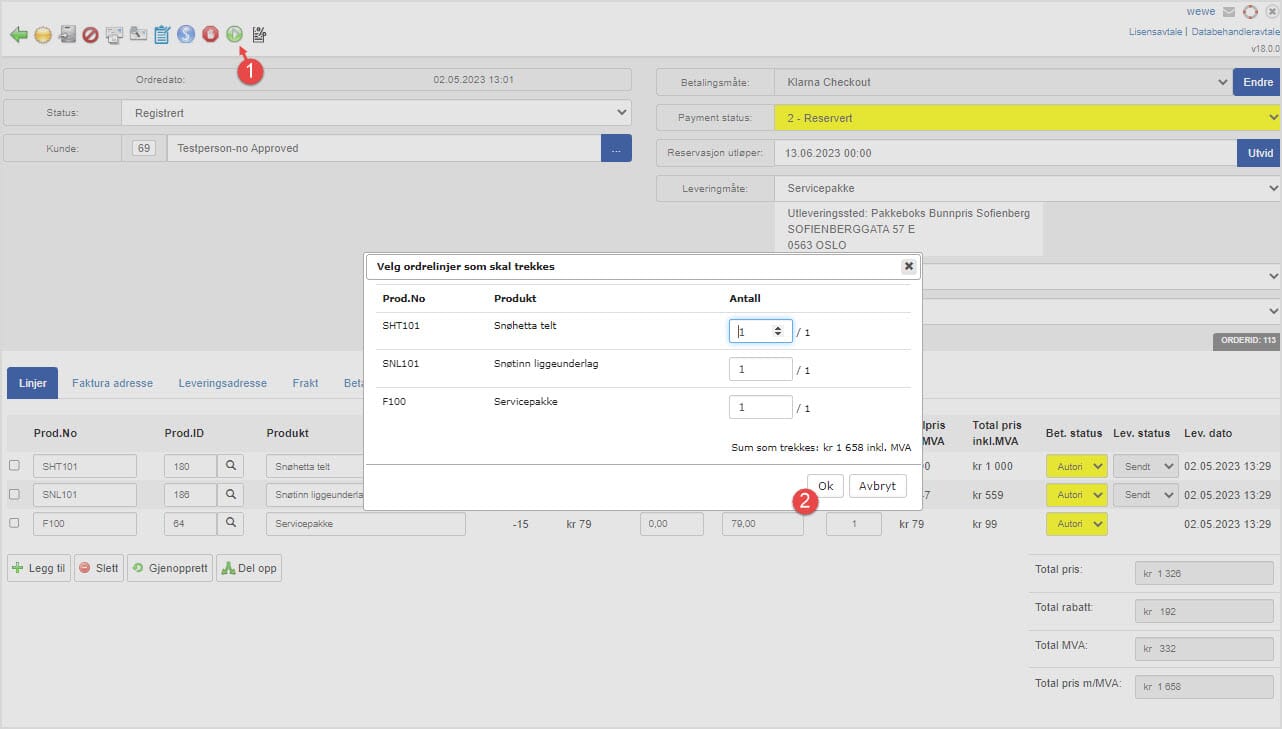Screen dimensions: 1282x729
Task: Open the Leveringsadresse tab
Action: tap(222, 383)
